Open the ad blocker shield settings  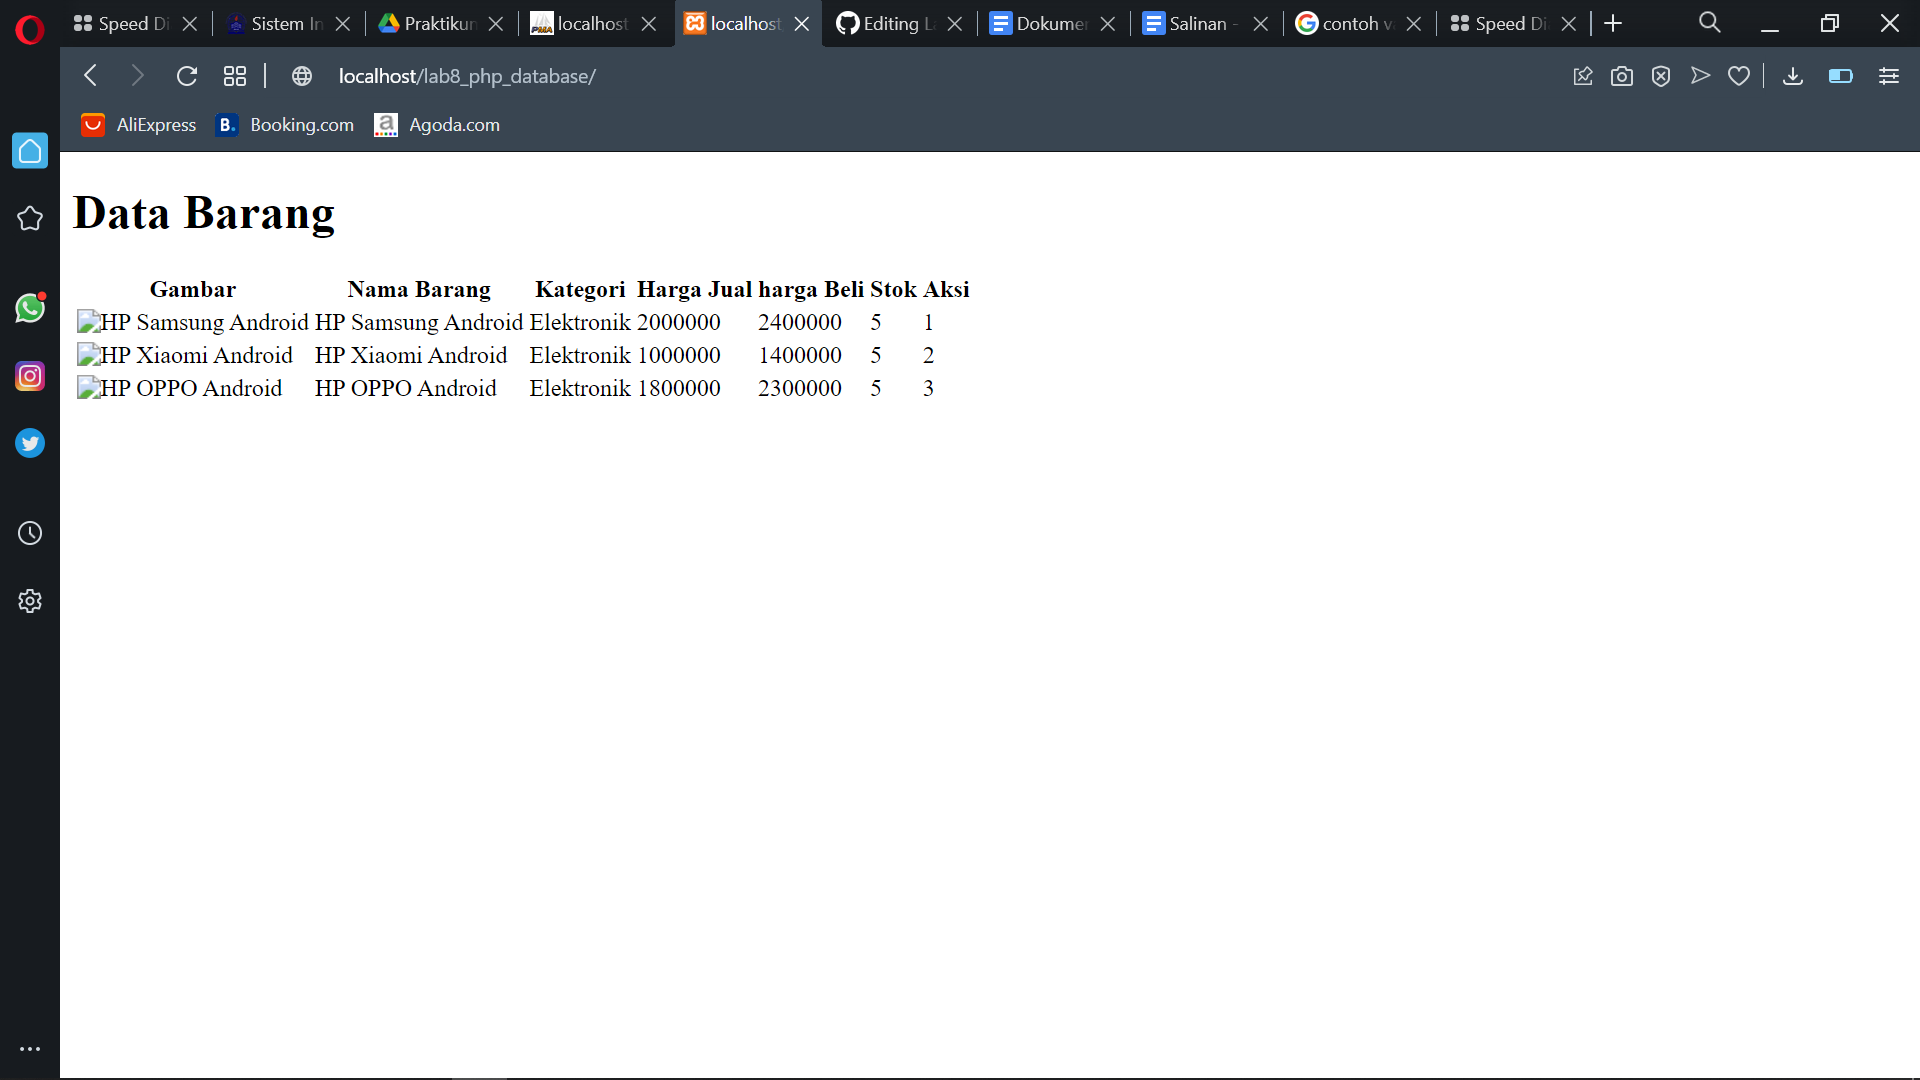[1661, 75]
